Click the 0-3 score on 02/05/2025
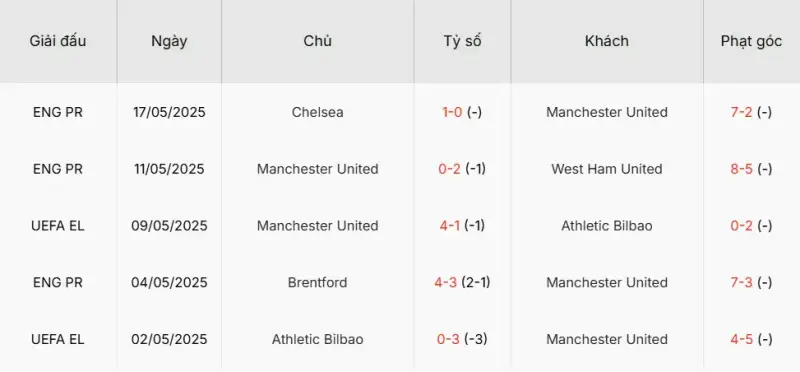Viewport: 800px width, 372px height. [x=448, y=339]
